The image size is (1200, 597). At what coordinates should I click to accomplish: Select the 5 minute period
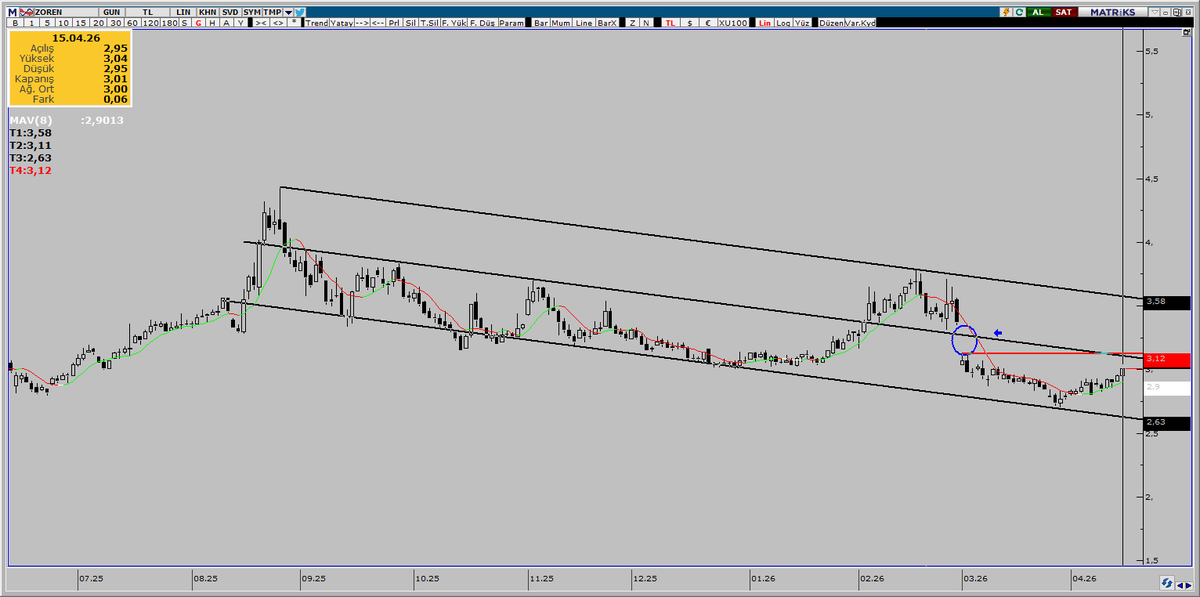47,23
